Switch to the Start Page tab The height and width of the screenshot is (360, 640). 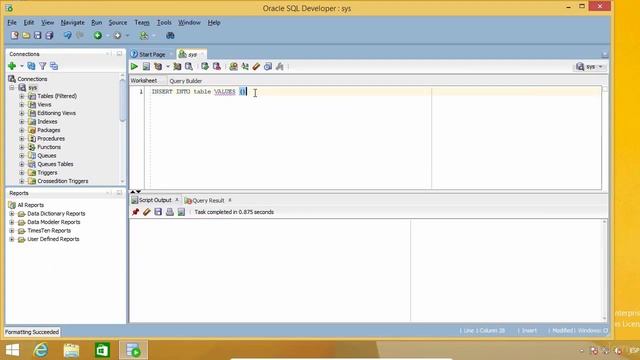coord(151,54)
